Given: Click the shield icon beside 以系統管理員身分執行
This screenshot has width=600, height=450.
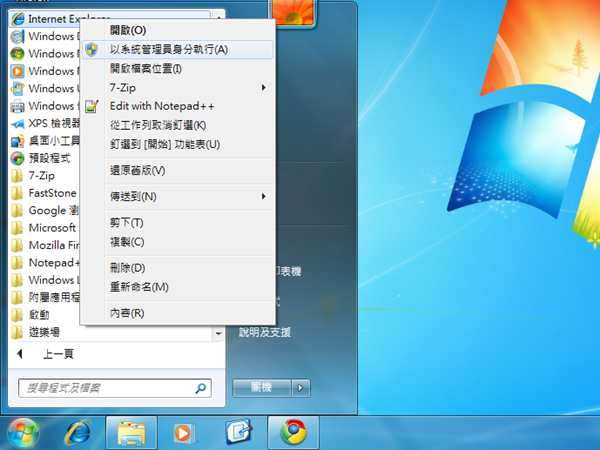Looking at the screenshot, I should click(x=91, y=49).
